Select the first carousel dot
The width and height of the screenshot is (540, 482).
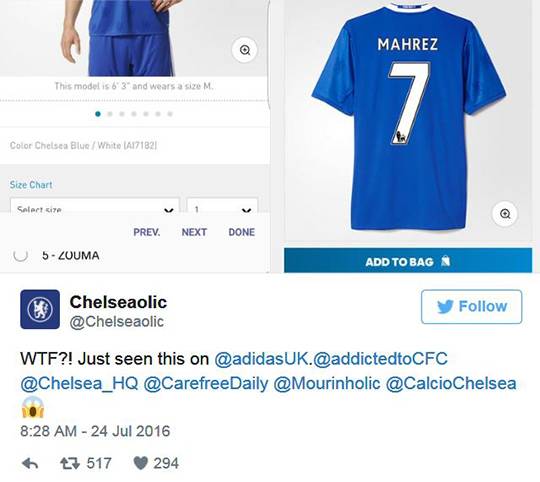98,114
